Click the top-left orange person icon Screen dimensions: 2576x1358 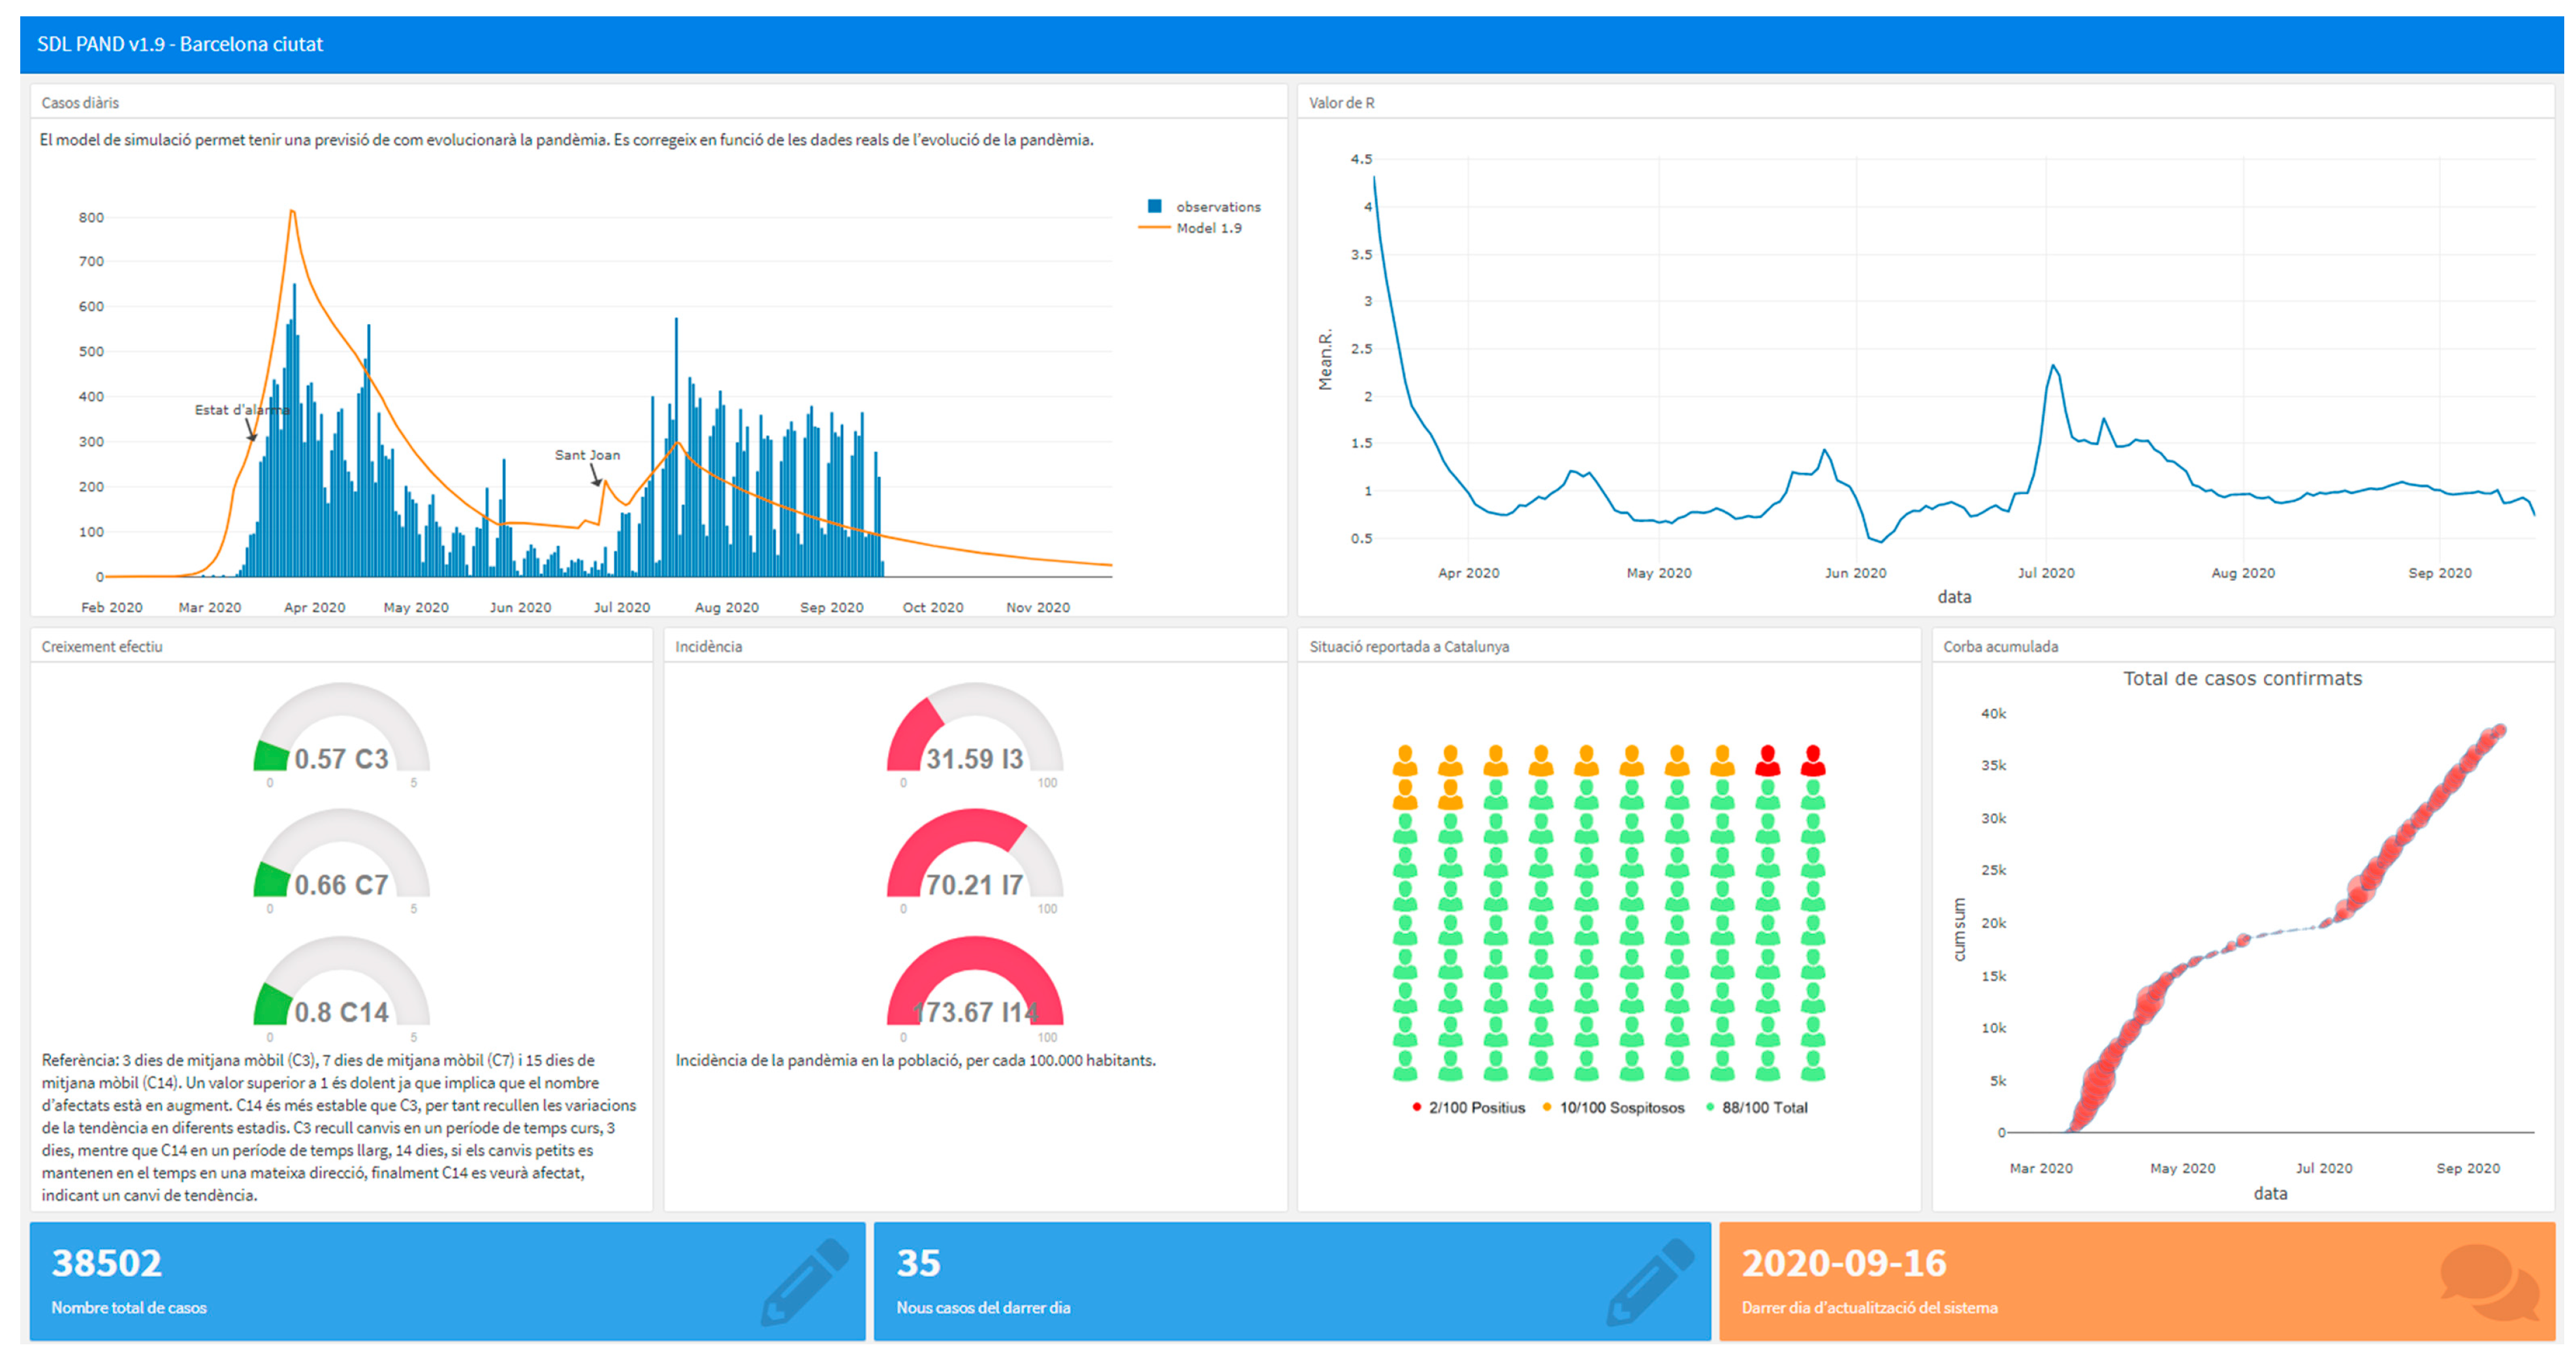[x=1405, y=761]
